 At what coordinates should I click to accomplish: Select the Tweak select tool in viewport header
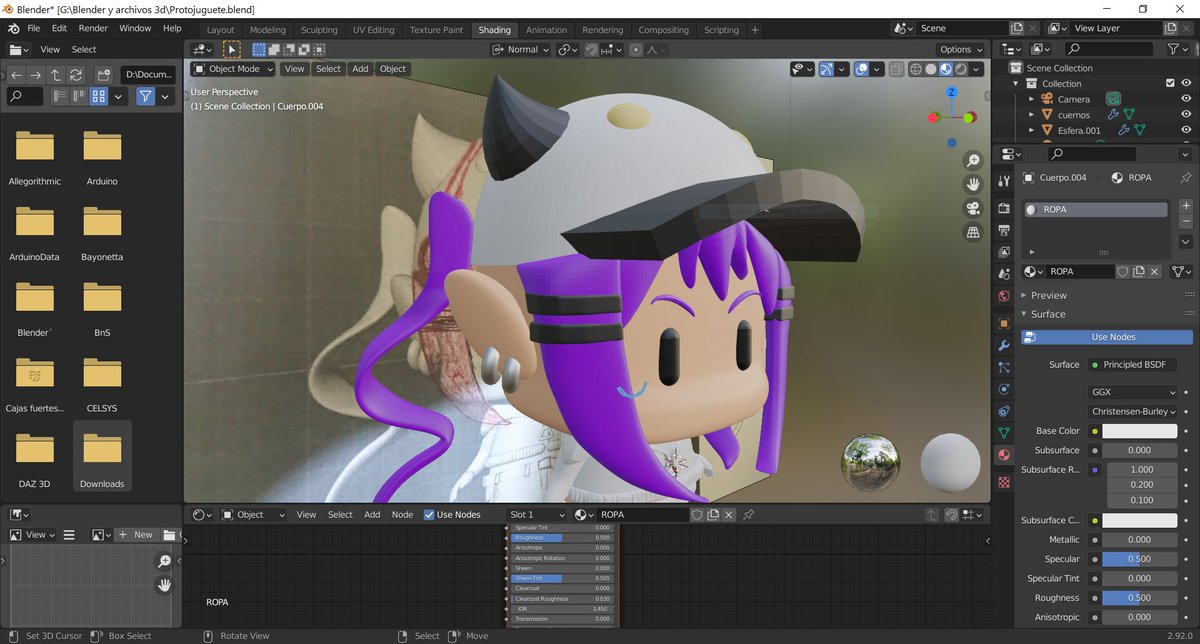tap(231, 49)
